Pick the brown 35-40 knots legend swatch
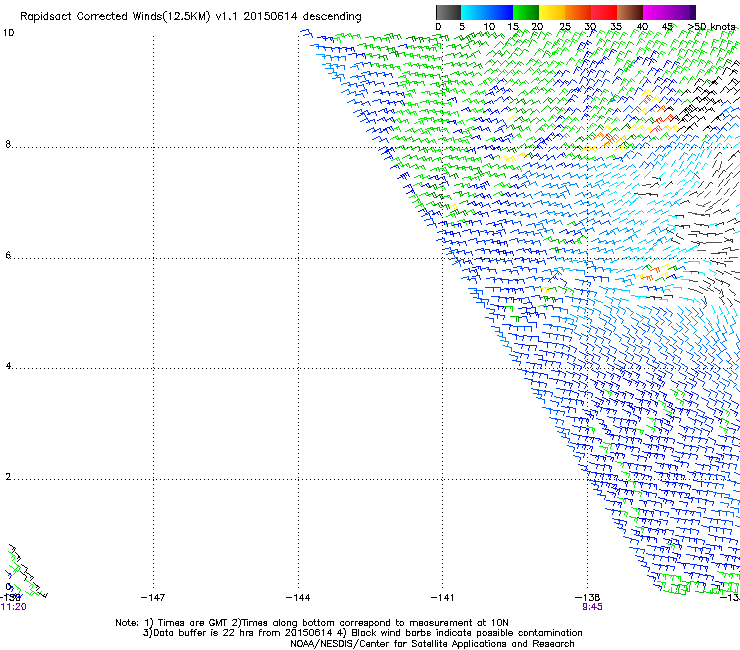This screenshot has height=650, width=740. (630, 12)
